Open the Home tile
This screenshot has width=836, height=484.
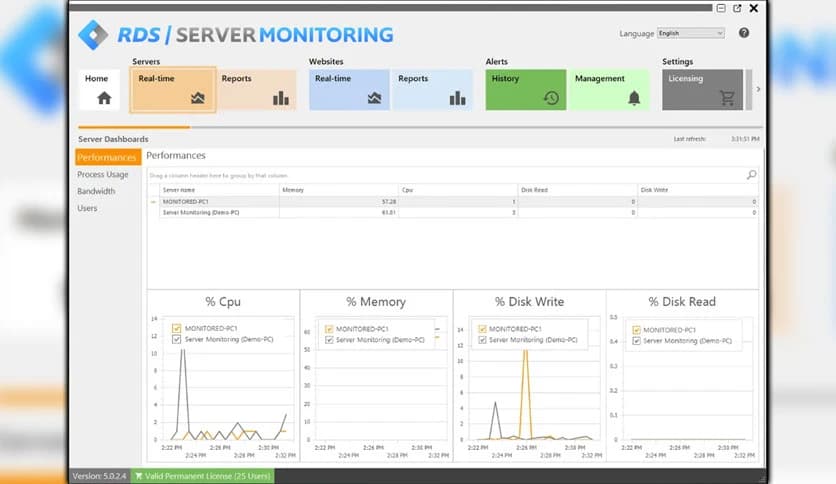(x=99, y=90)
